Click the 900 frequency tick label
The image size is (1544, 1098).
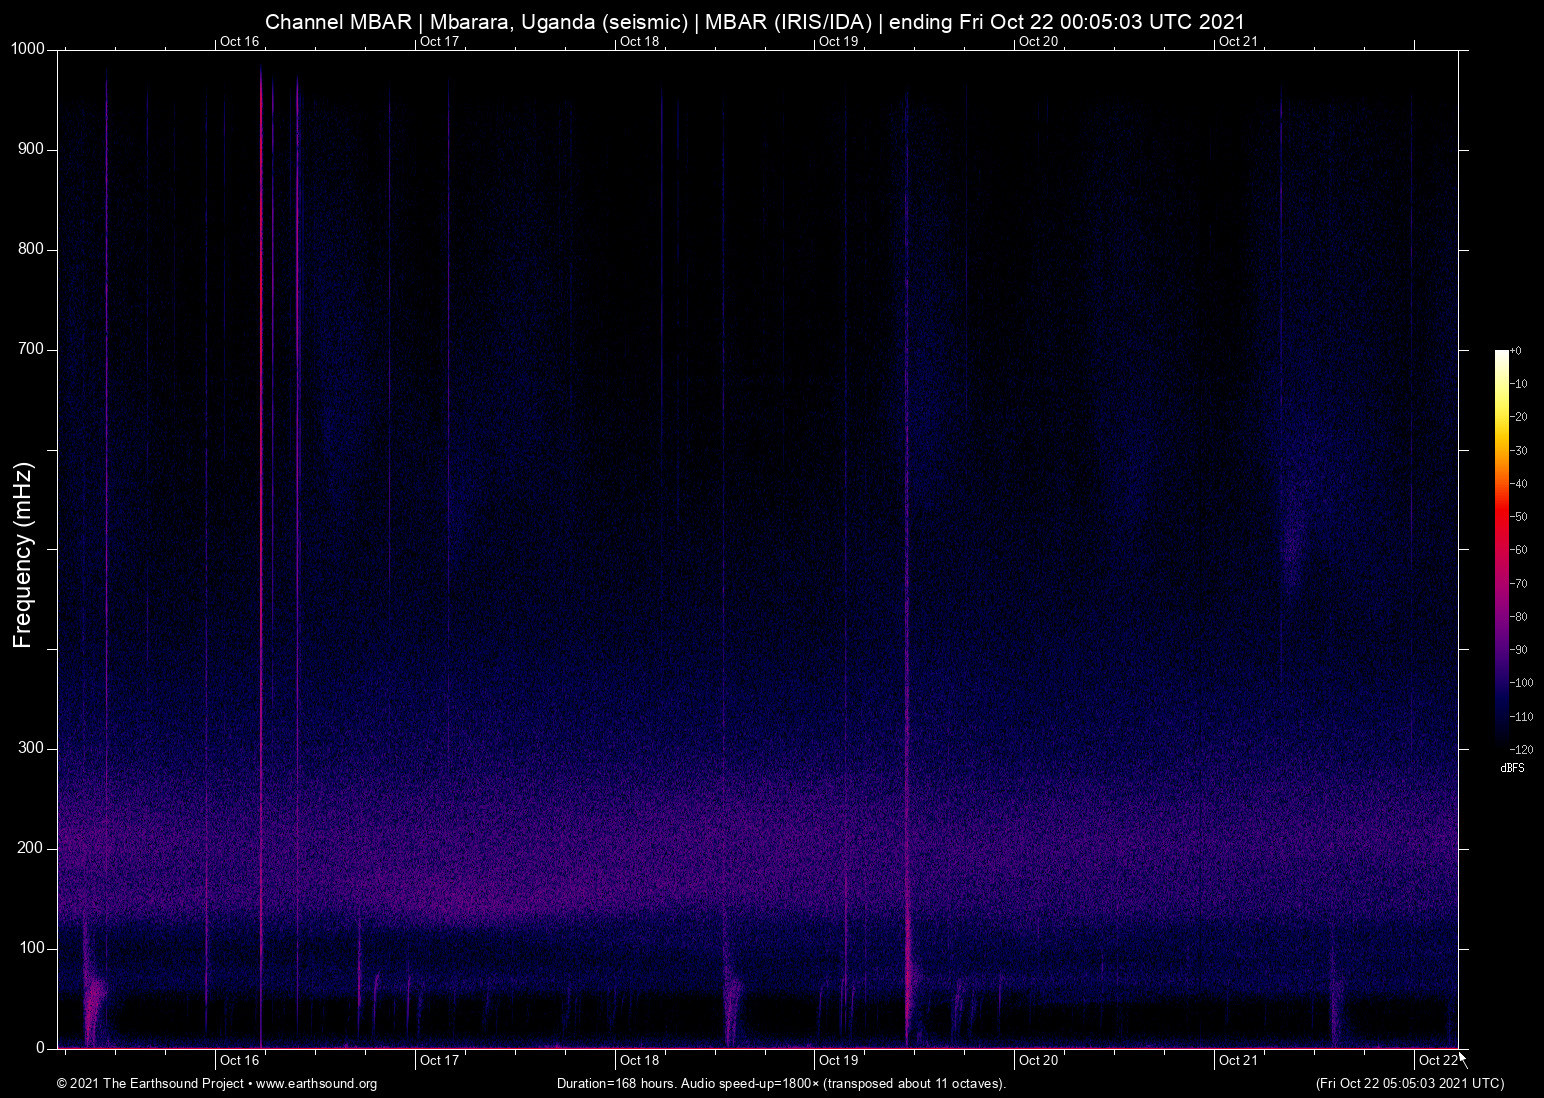coord(32,149)
